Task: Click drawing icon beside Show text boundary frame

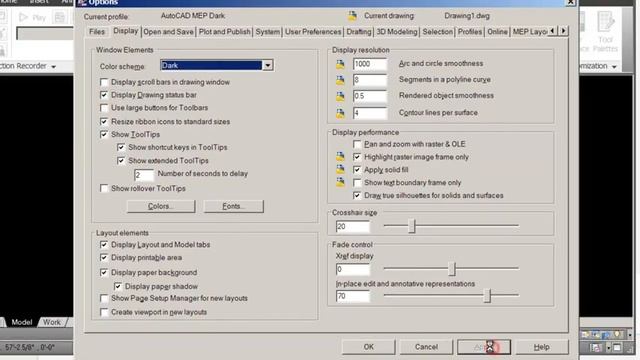Action: [340, 182]
